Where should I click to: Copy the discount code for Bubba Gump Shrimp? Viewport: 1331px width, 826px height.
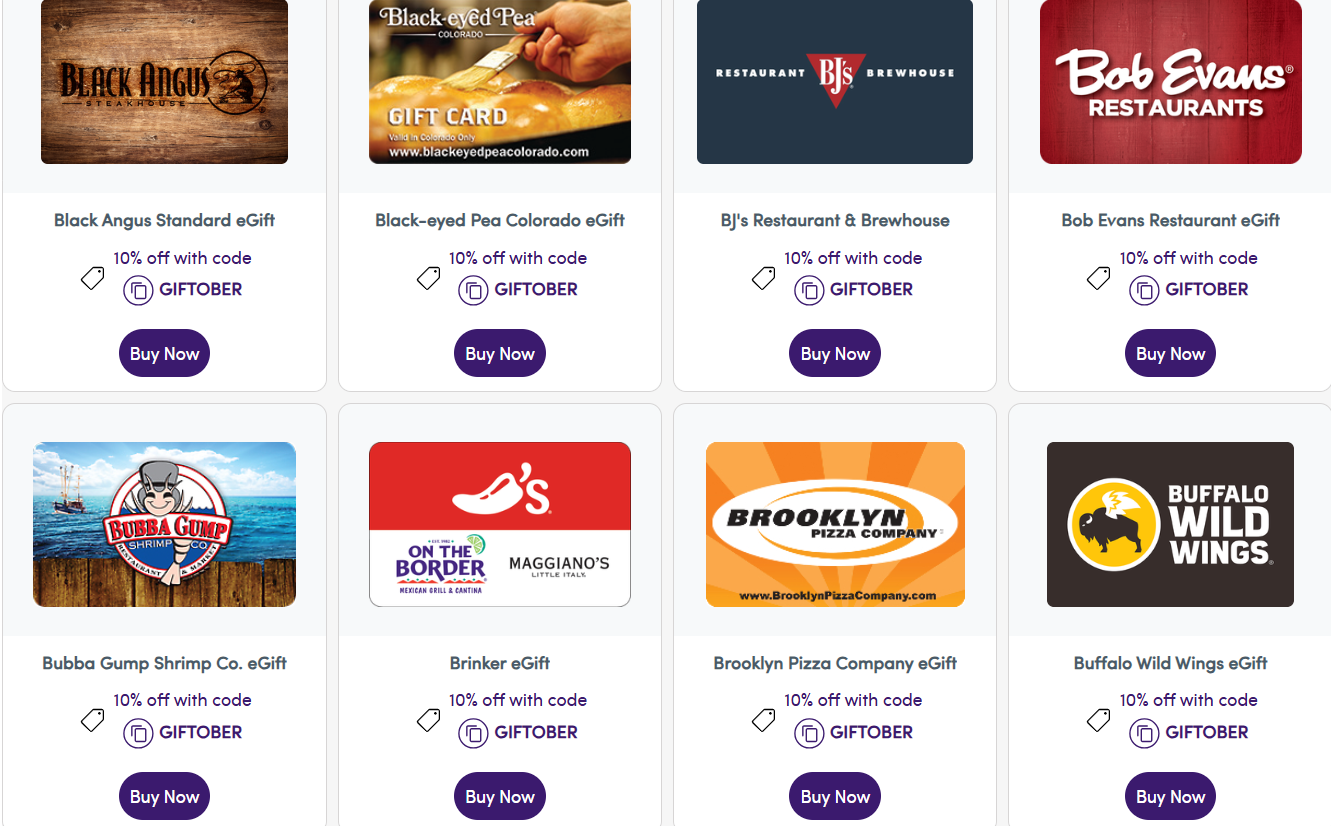[138, 732]
